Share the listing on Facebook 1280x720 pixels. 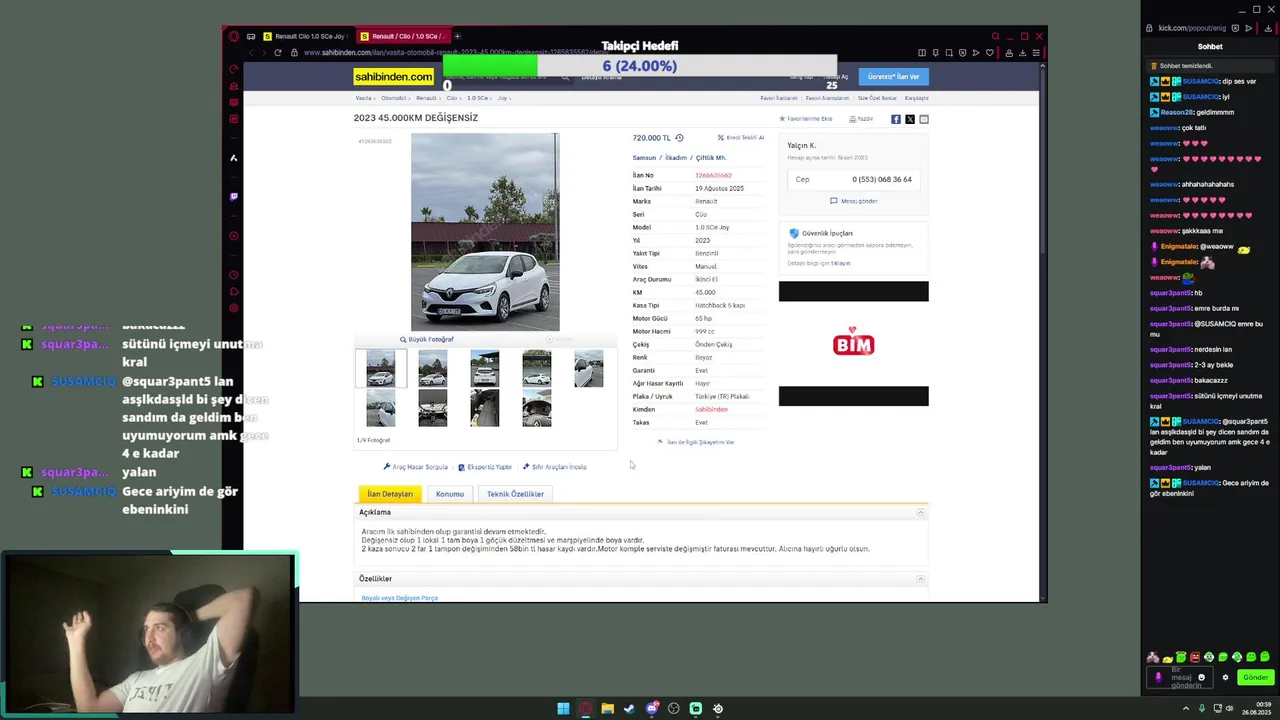click(896, 119)
